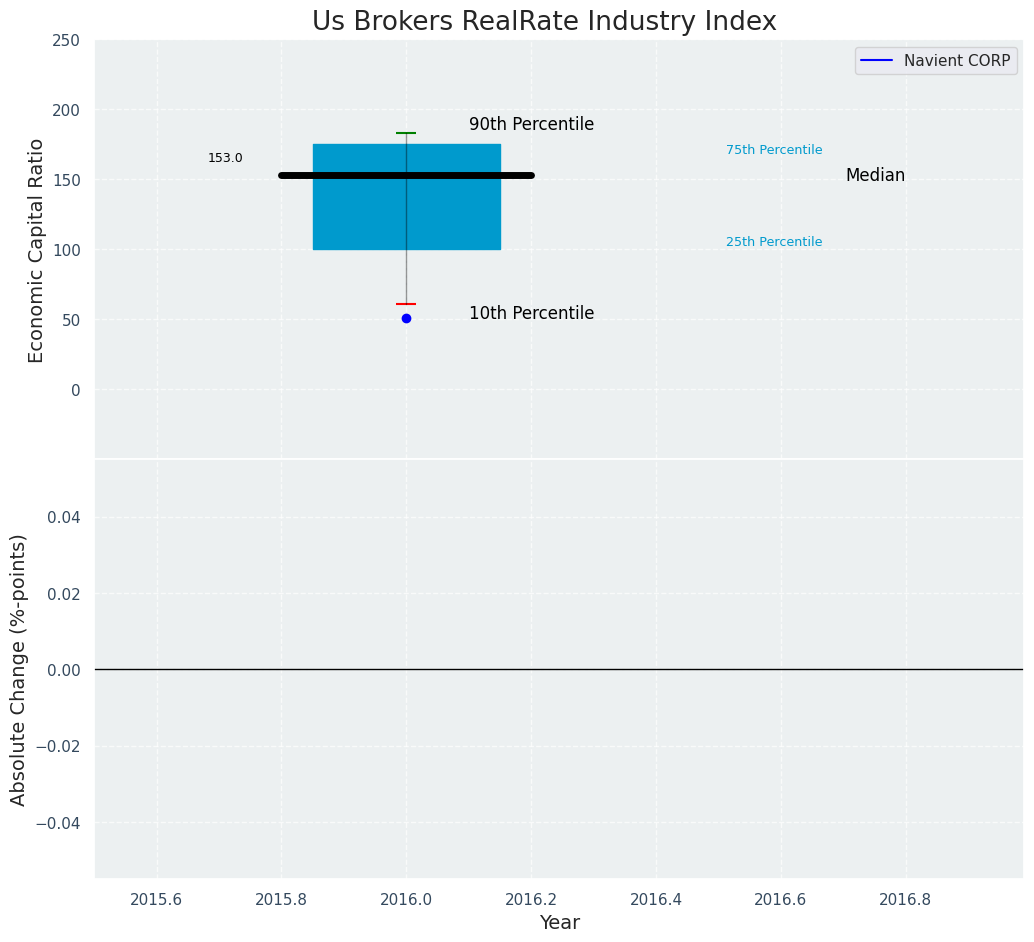Click the 153.0 median value label
Screen dimensions: 1034x942
[x=226, y=158]
